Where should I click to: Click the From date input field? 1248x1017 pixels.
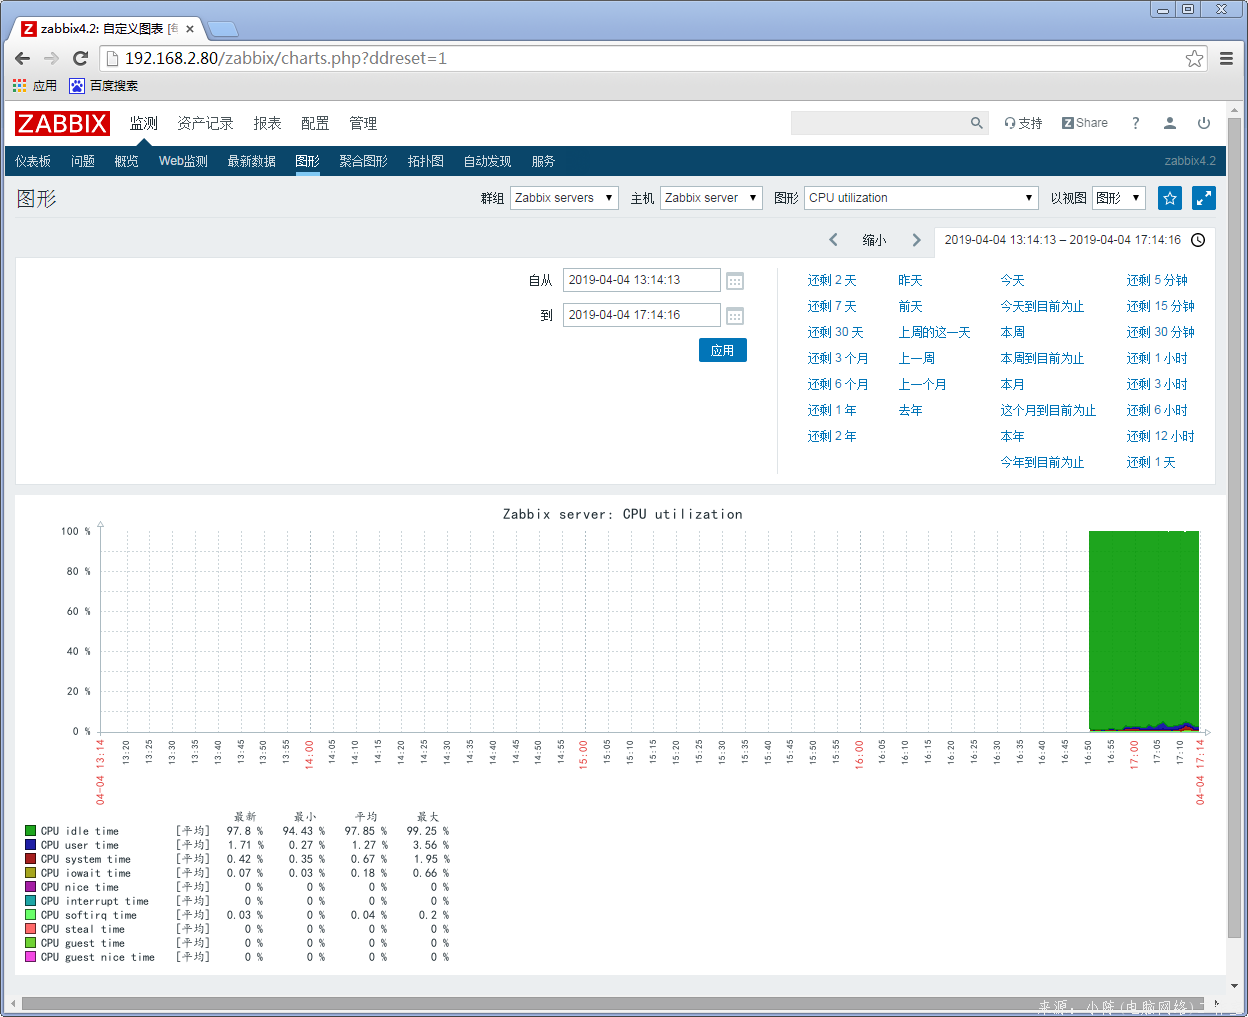[641, 280]
